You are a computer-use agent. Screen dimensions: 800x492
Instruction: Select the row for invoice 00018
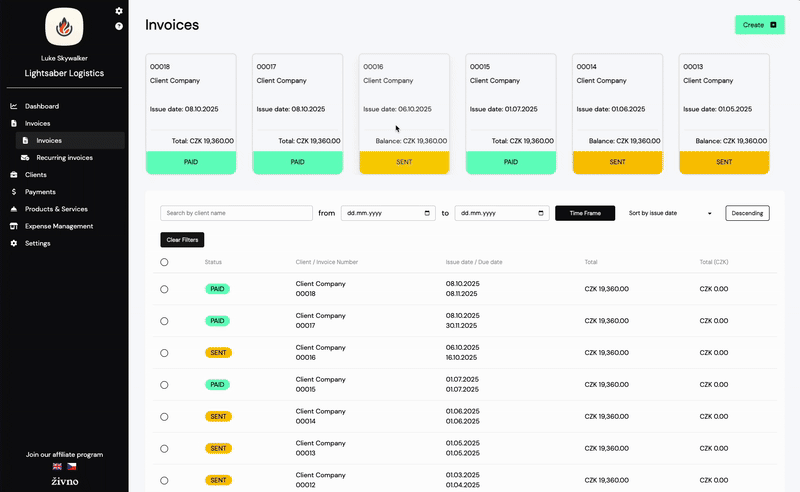pos(164,289)
